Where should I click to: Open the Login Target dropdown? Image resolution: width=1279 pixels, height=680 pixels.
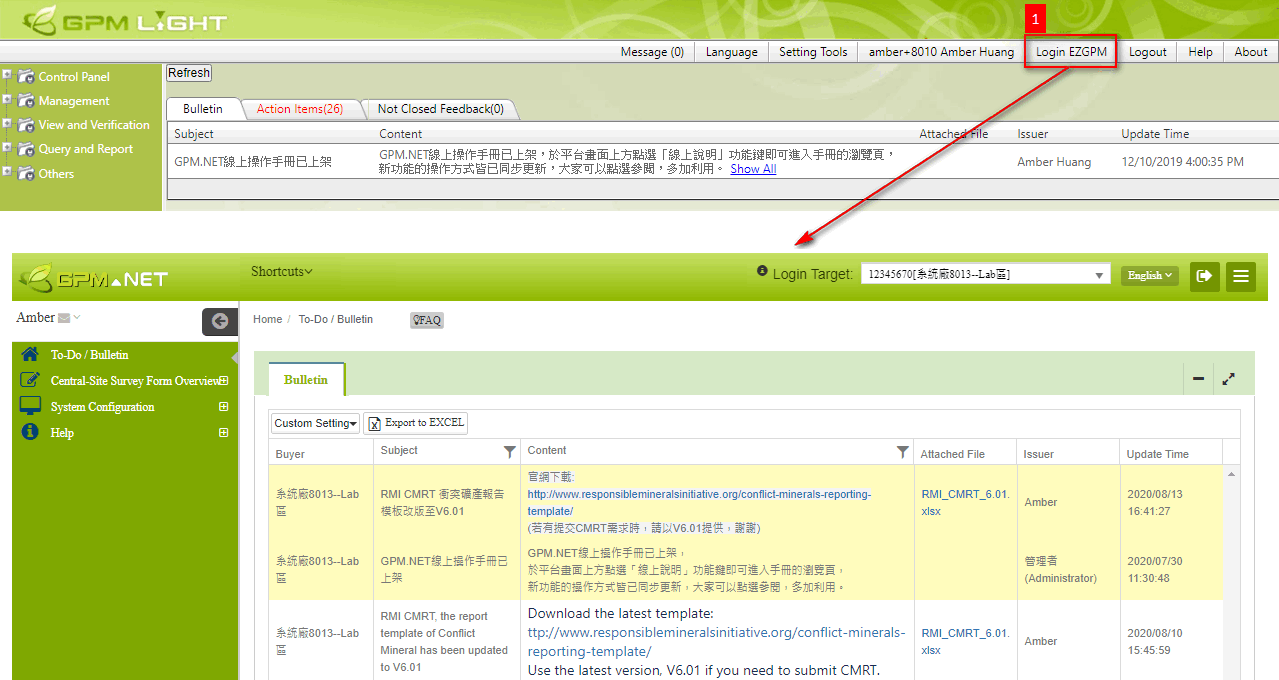(985, 274)
